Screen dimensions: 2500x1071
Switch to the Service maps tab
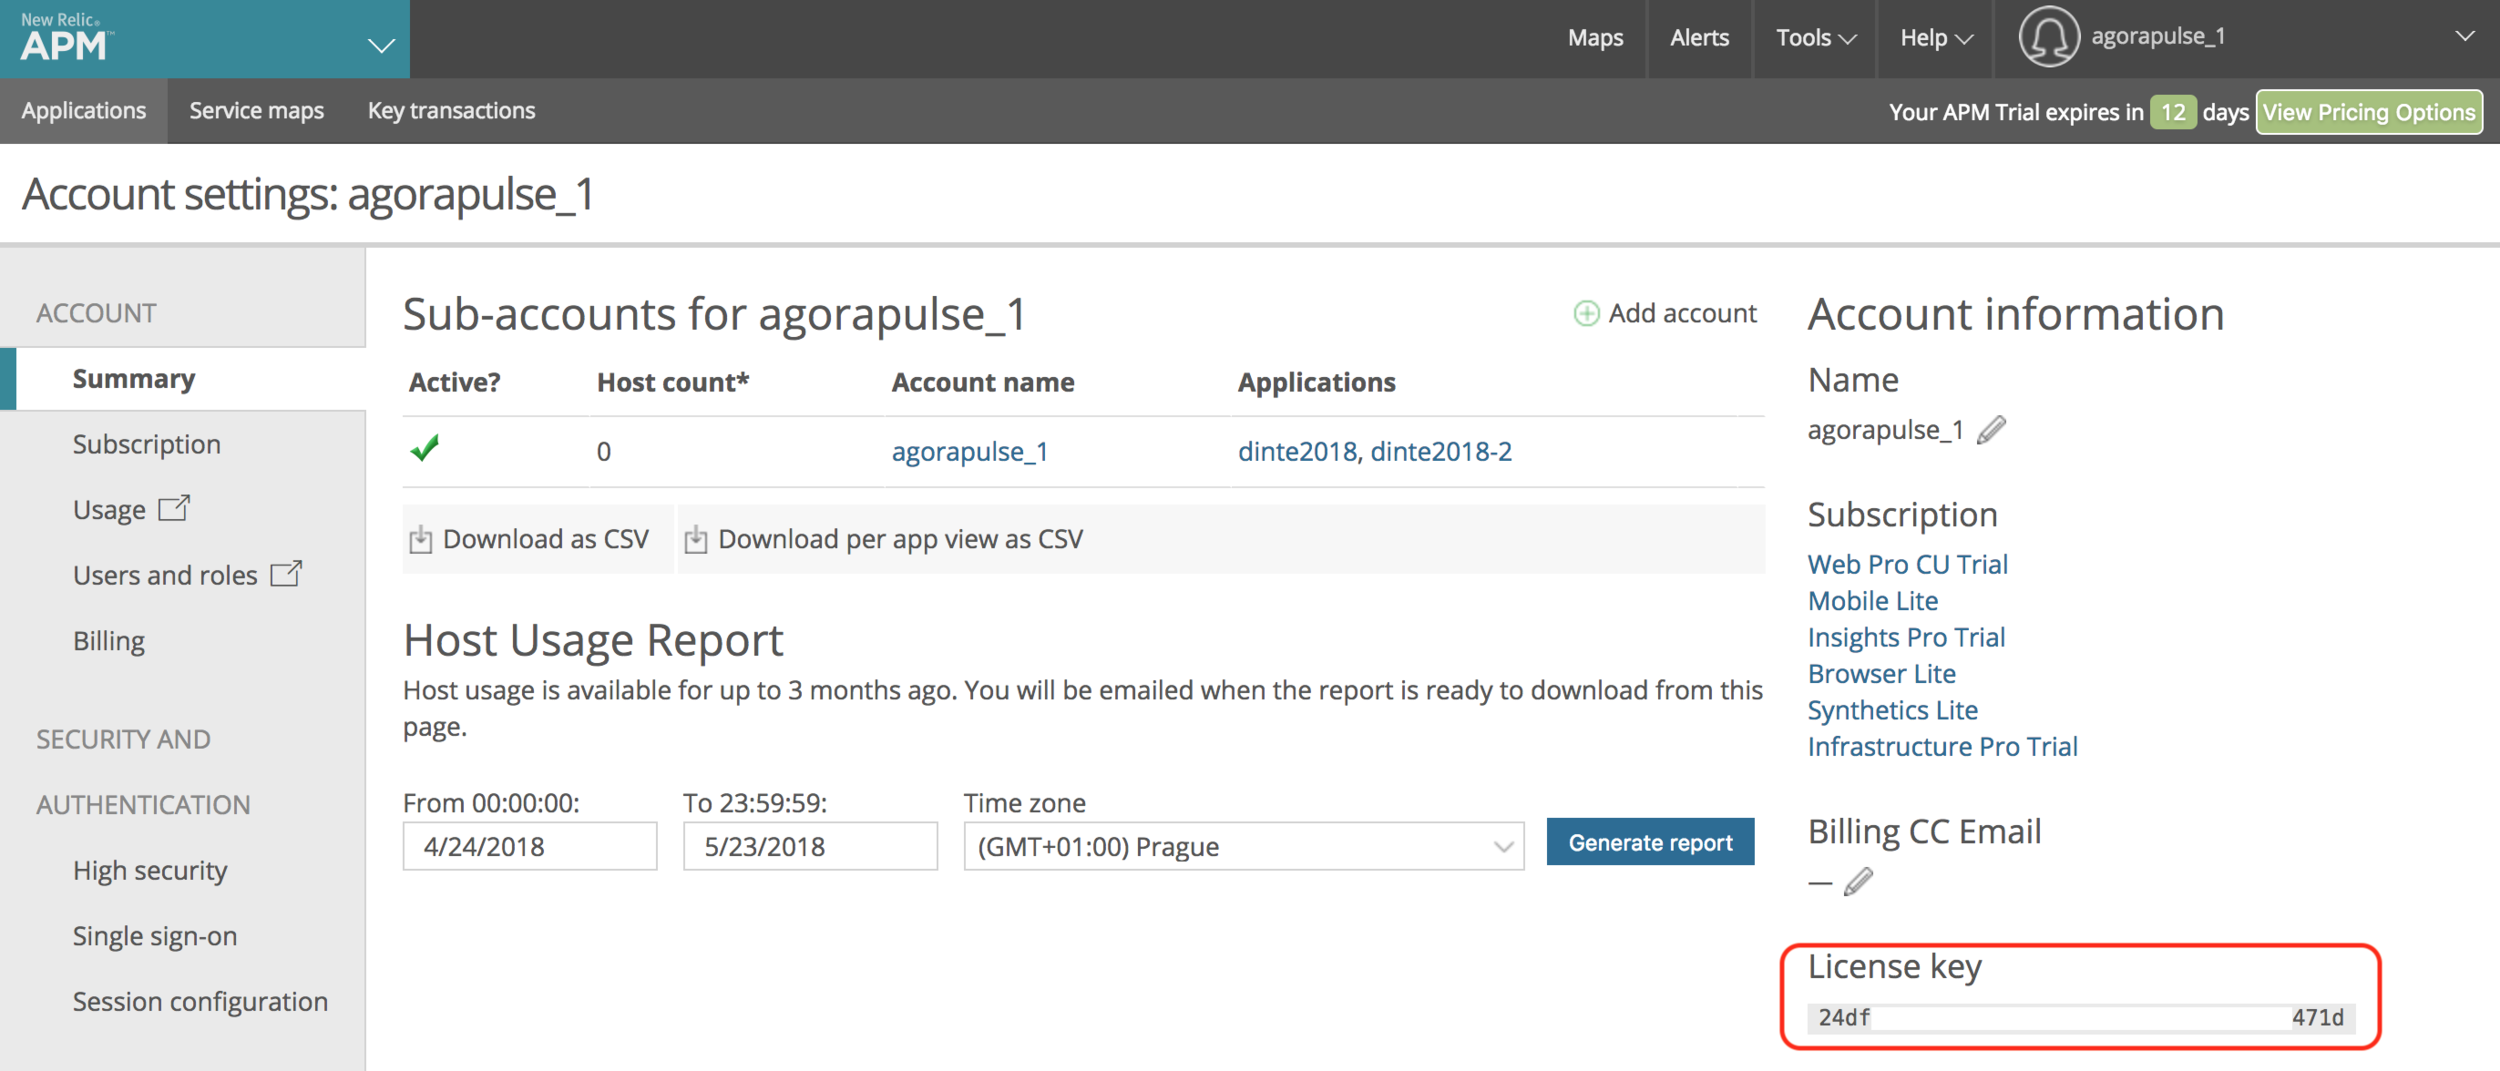tap(257, 111)
